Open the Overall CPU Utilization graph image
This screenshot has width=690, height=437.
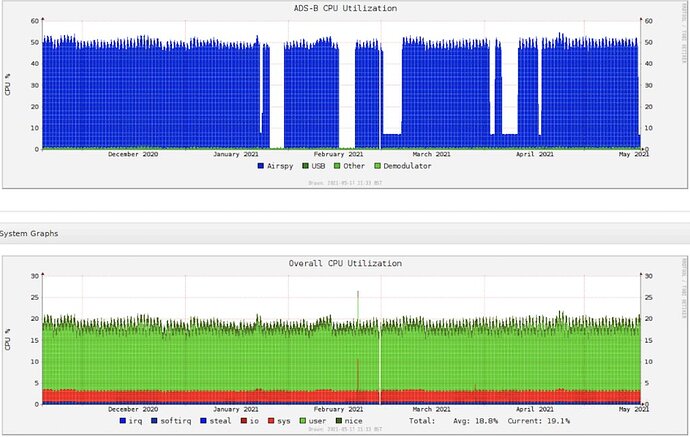tap(345, 345)
